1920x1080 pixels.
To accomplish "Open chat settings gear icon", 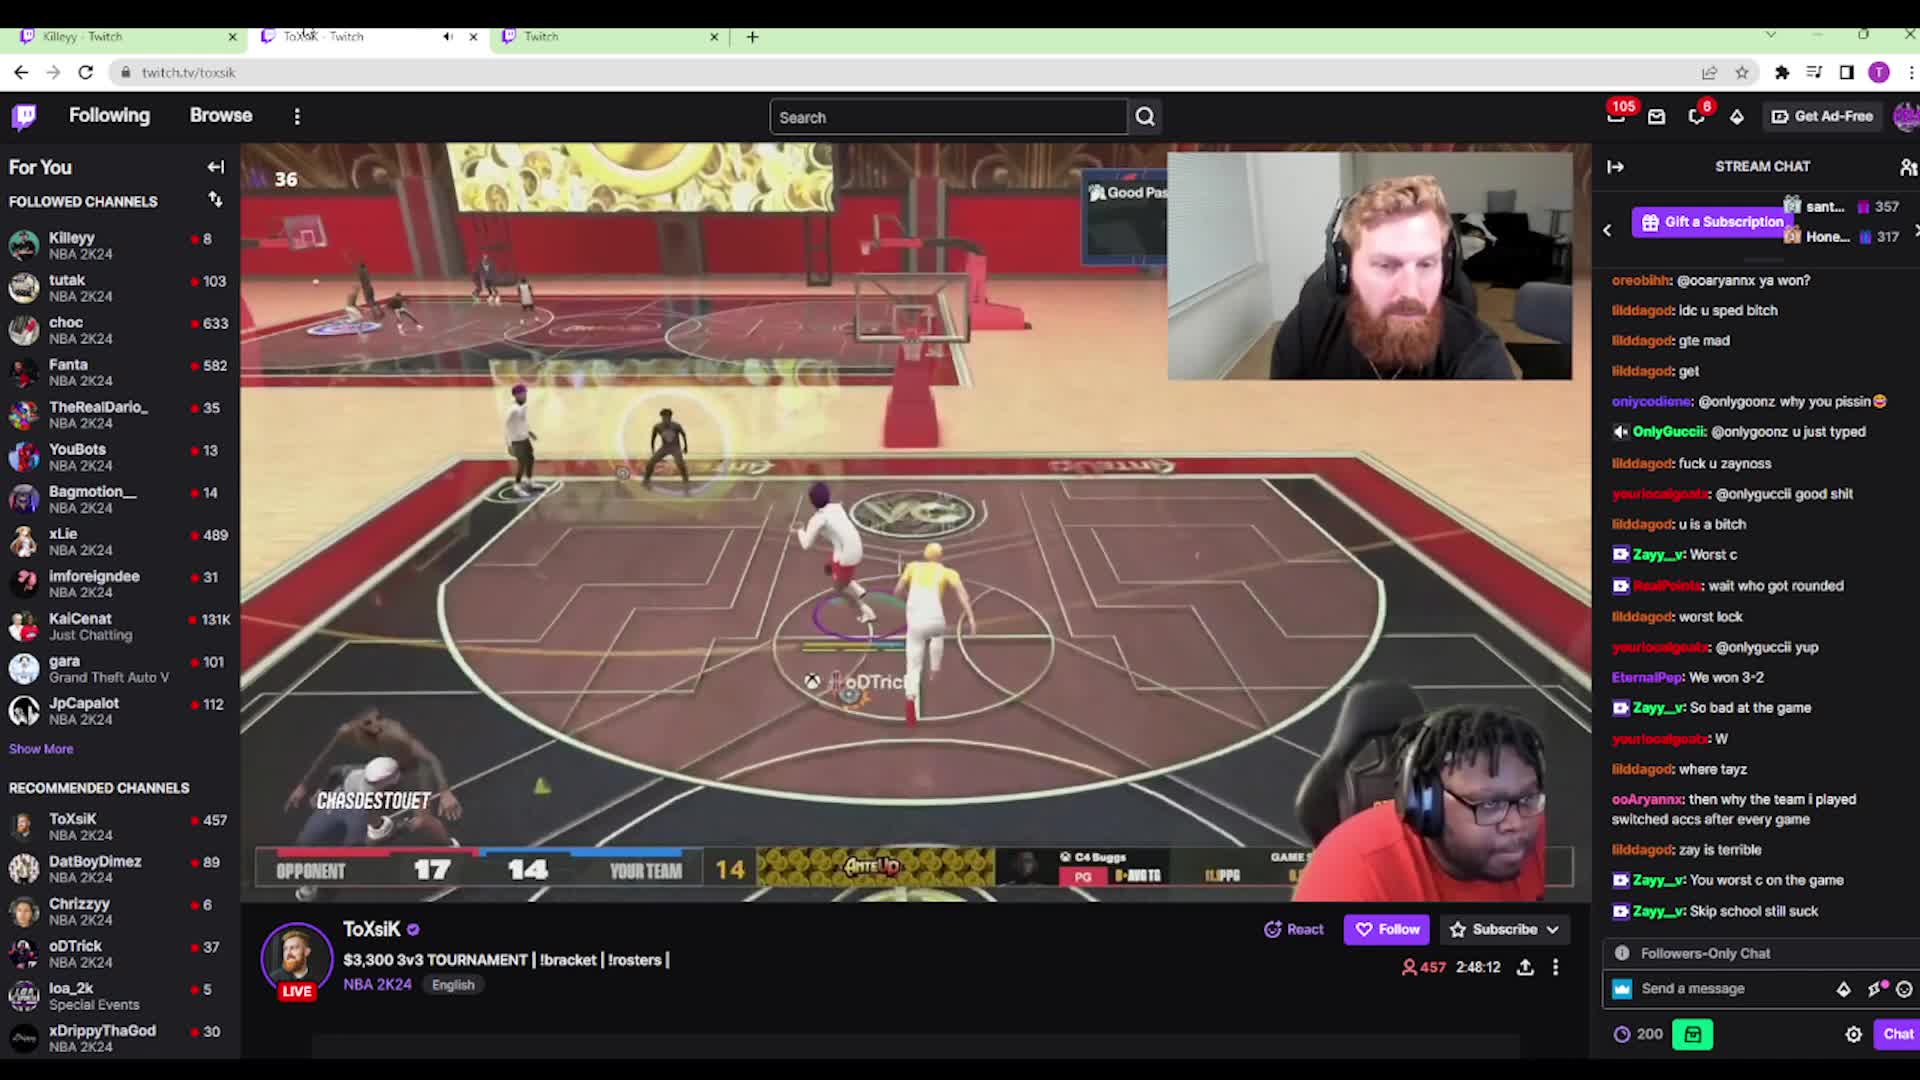I will [x=1853, y=1034].
